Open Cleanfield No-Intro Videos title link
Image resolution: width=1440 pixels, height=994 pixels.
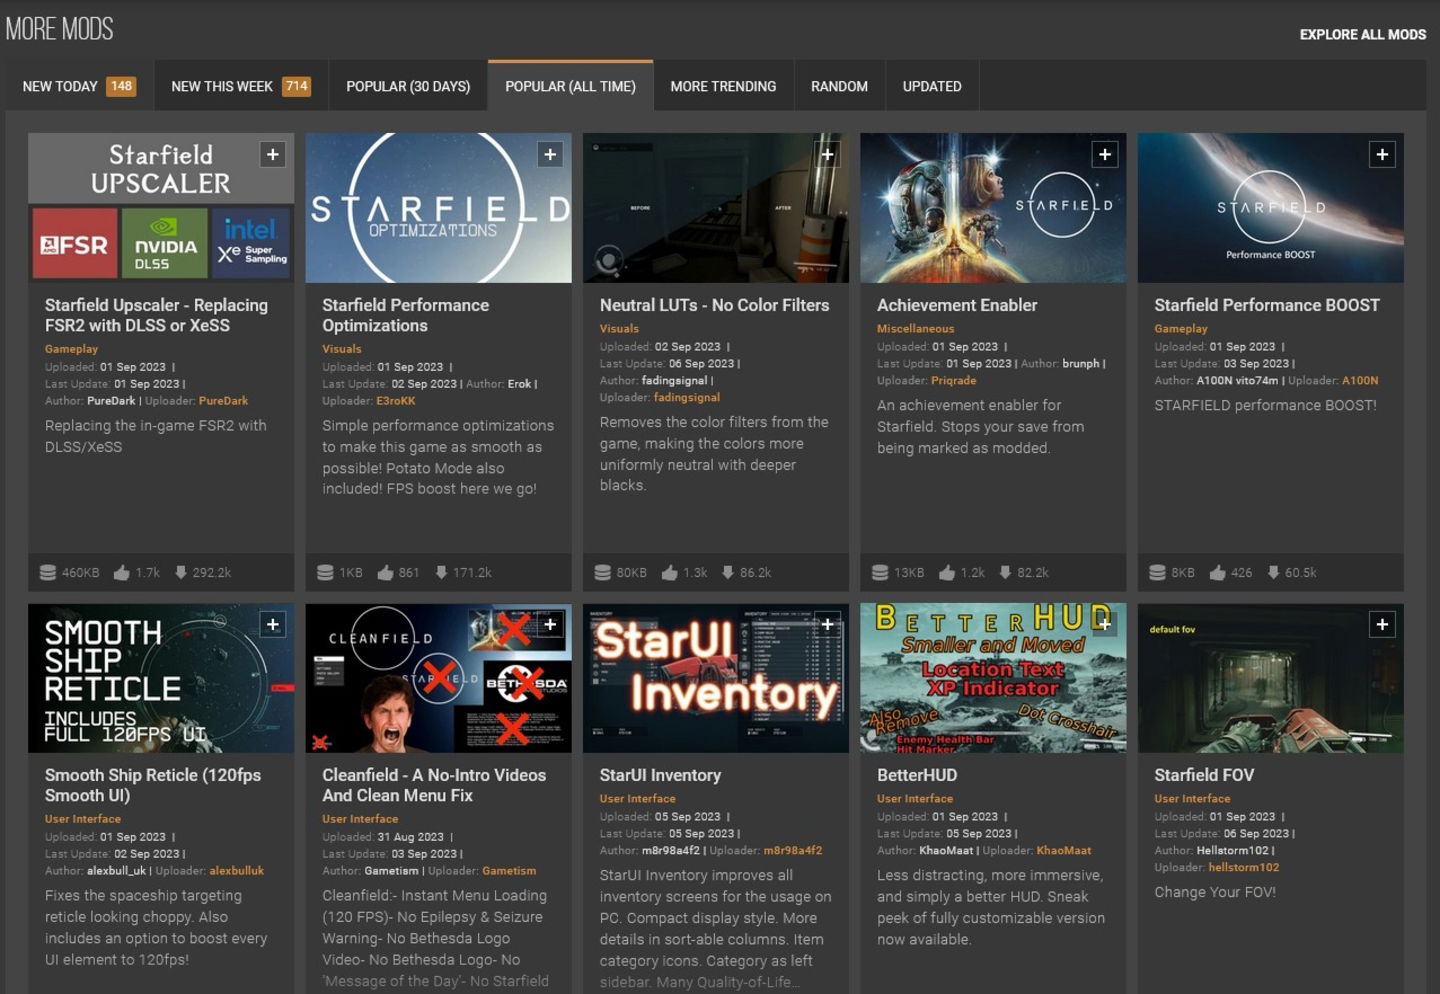tap(434, 785)
